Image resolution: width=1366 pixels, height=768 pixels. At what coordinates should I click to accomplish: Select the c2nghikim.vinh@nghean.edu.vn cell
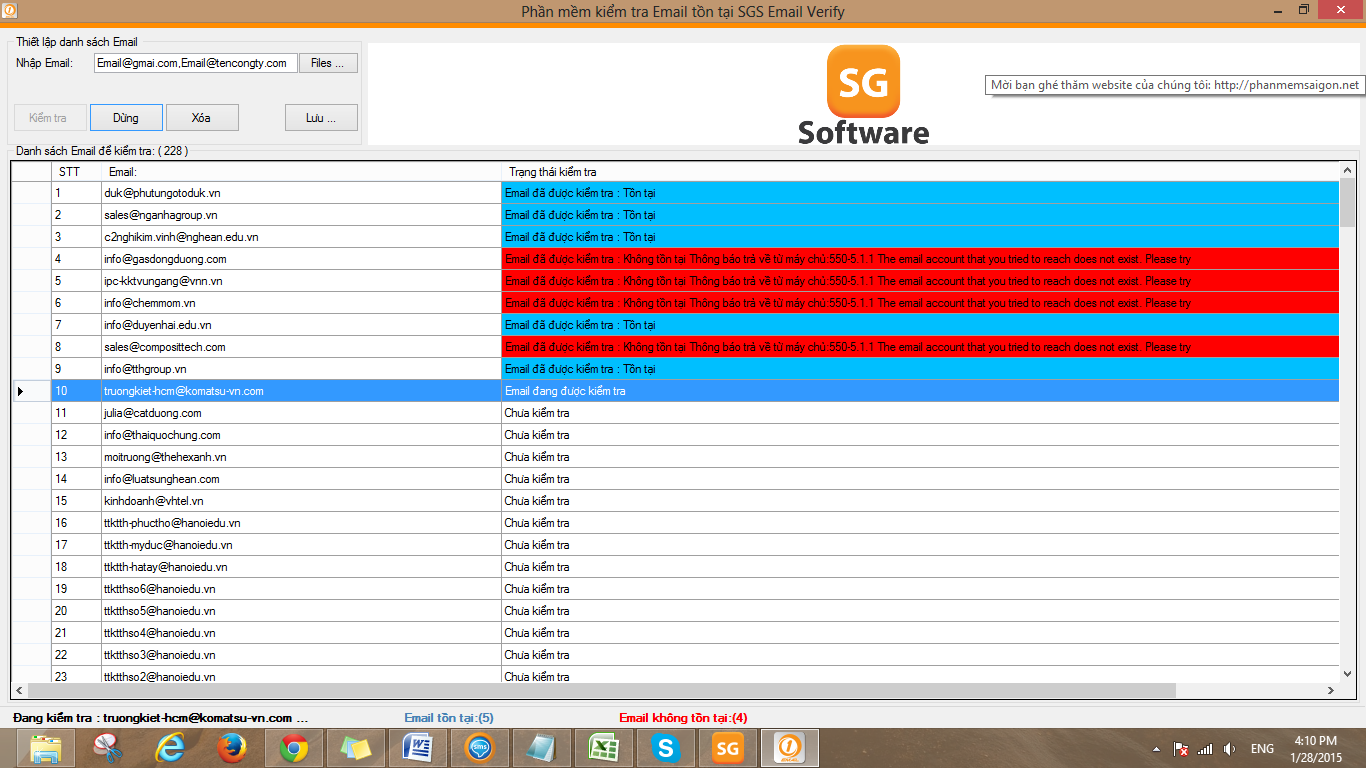click(301, 237)
